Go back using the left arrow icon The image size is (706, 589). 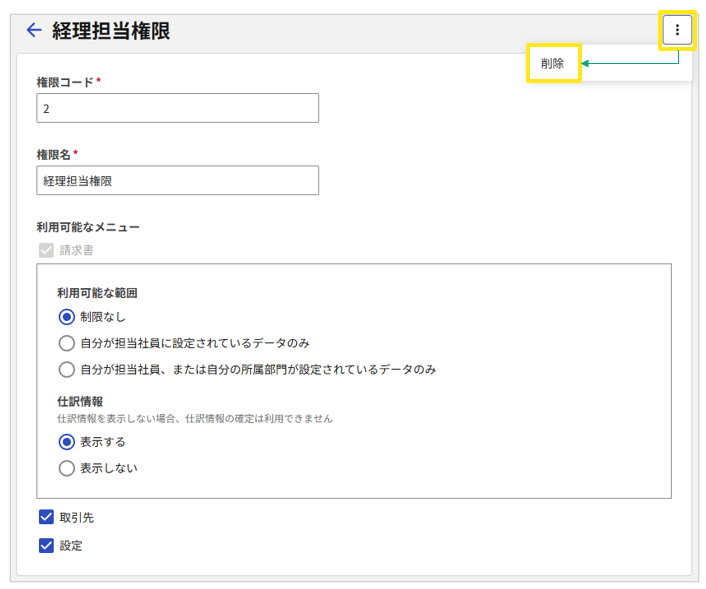point(34,30)
